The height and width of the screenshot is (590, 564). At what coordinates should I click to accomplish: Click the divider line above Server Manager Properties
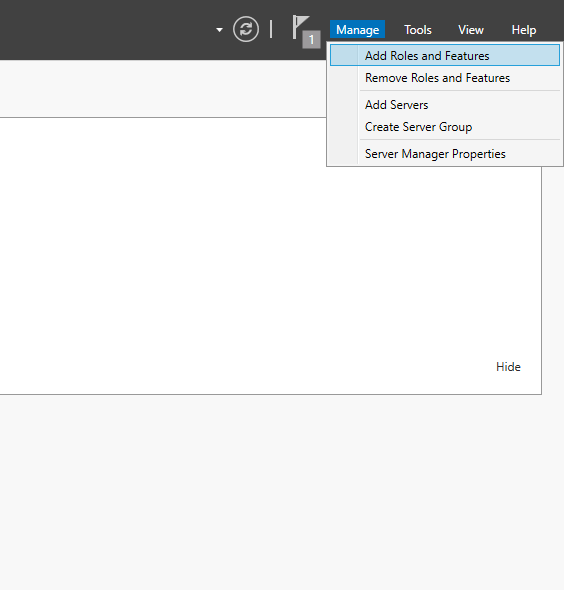pos(460,140)
